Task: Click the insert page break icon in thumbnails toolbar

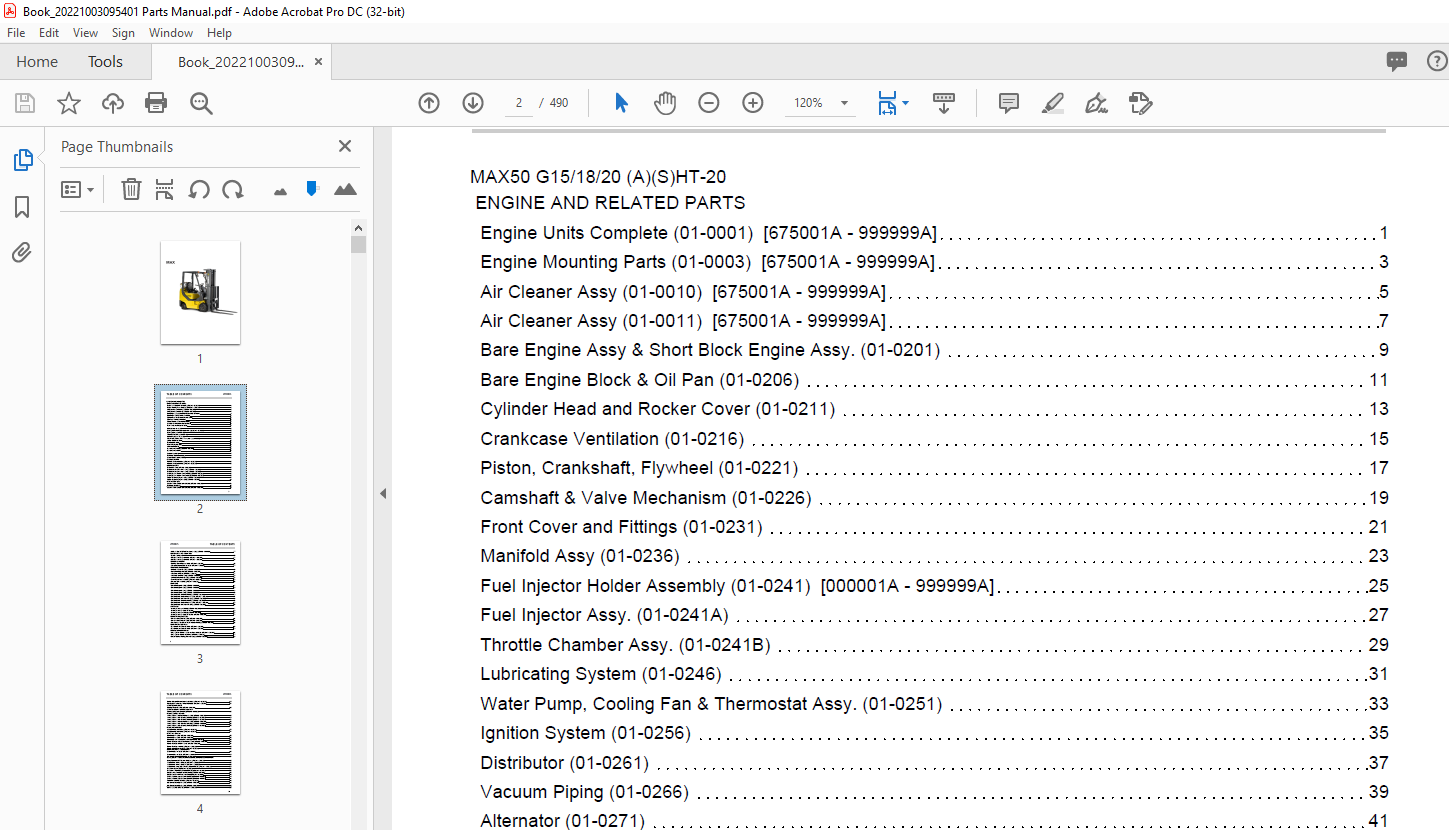Action: 165,189
